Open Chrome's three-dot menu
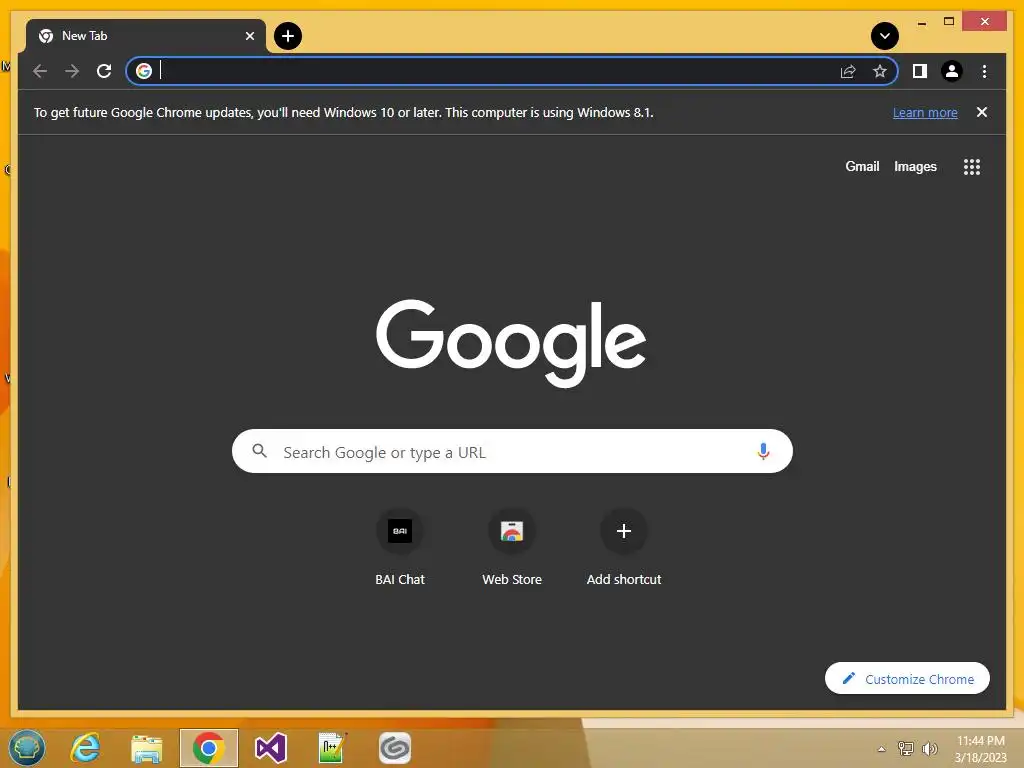 tap(984, 71)
